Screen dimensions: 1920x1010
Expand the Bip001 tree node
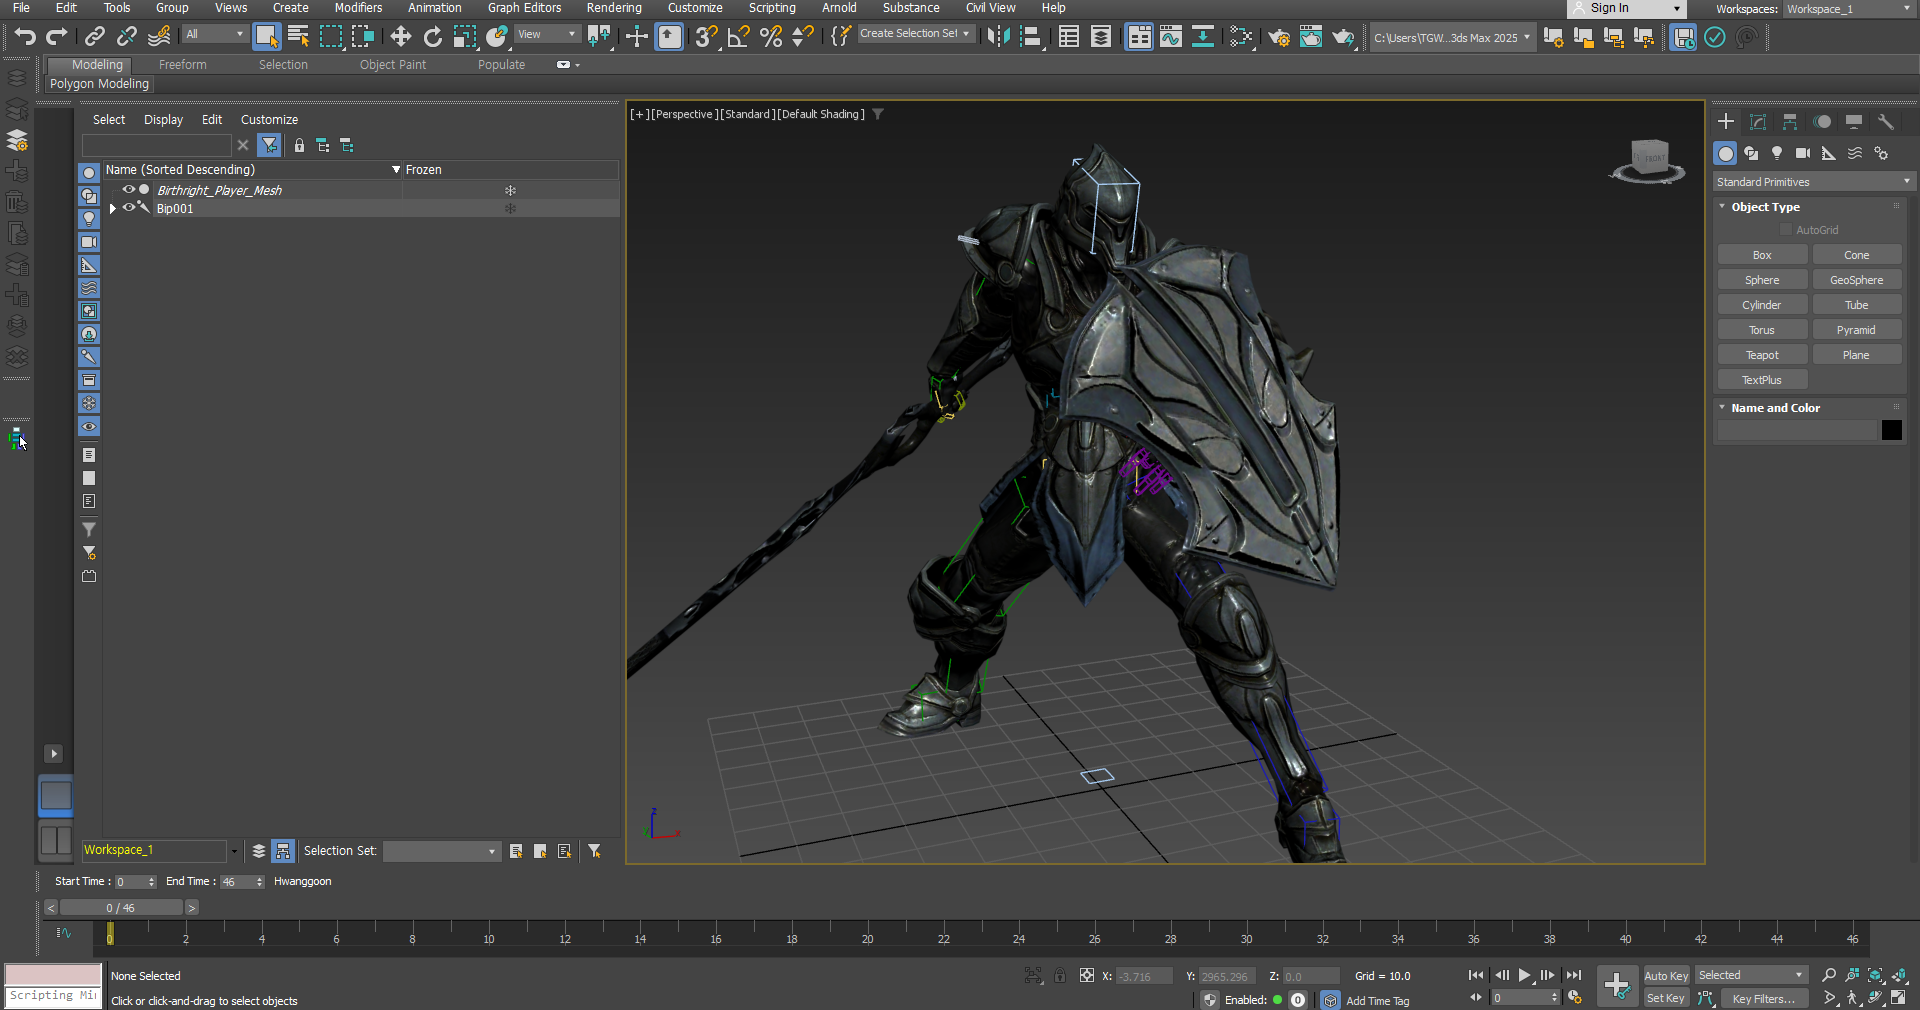pos(113,208)
